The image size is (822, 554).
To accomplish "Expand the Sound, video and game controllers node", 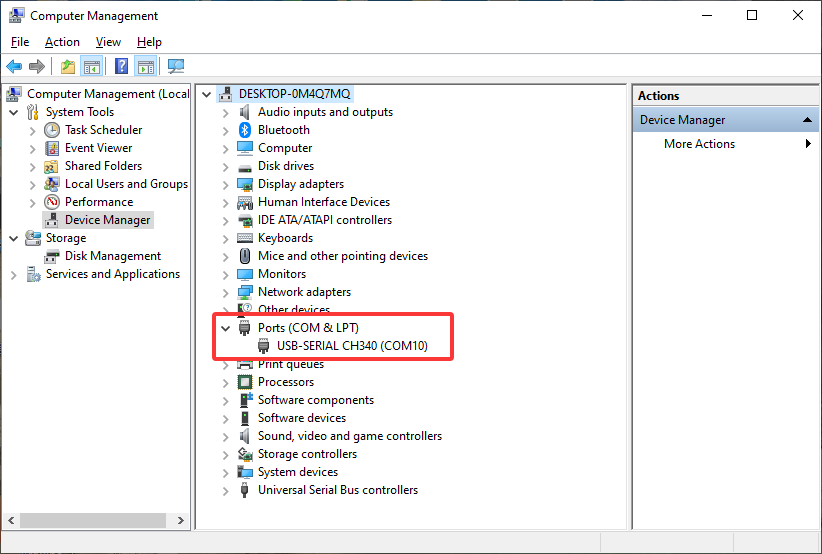I will 225,437.
